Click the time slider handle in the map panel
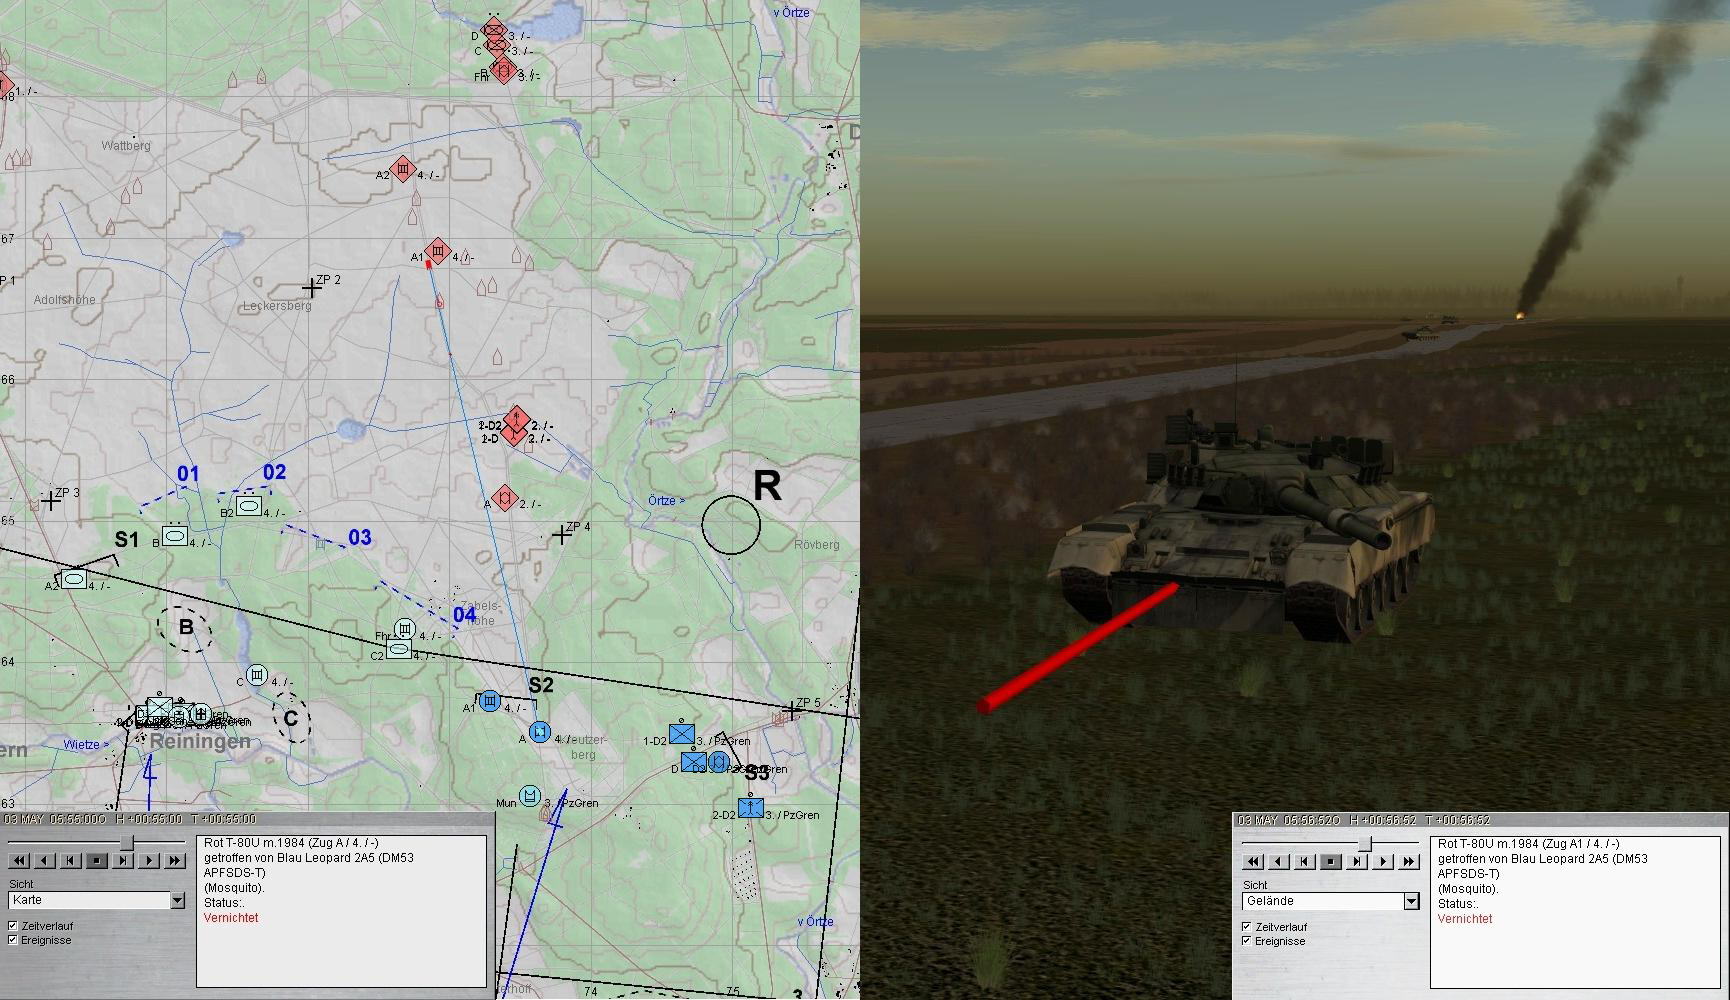 [127, 843]
